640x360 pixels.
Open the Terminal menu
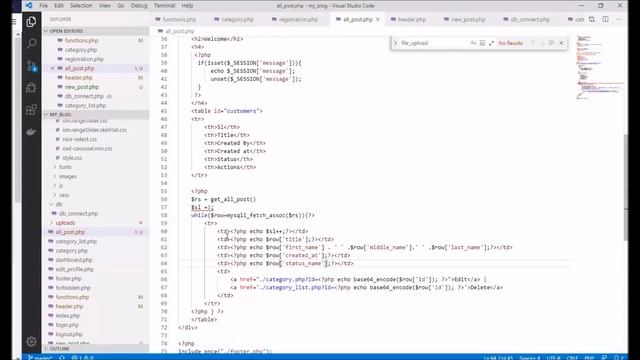pyautogui.click(x=164, y=6)
